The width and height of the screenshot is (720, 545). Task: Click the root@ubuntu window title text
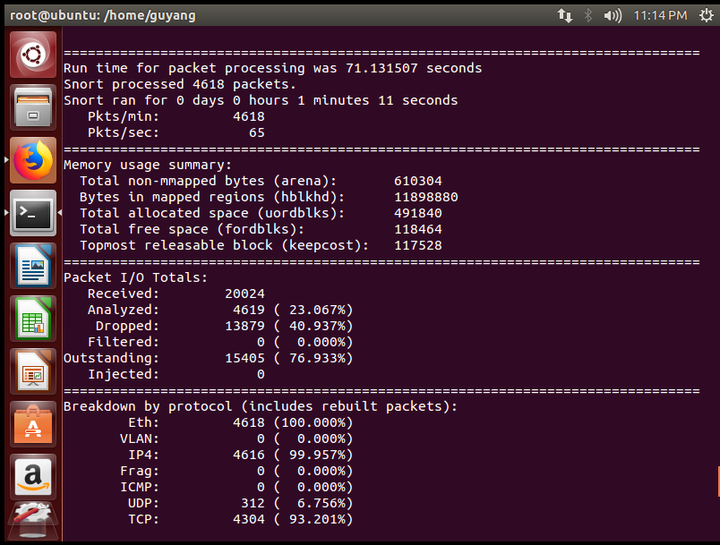103,16
